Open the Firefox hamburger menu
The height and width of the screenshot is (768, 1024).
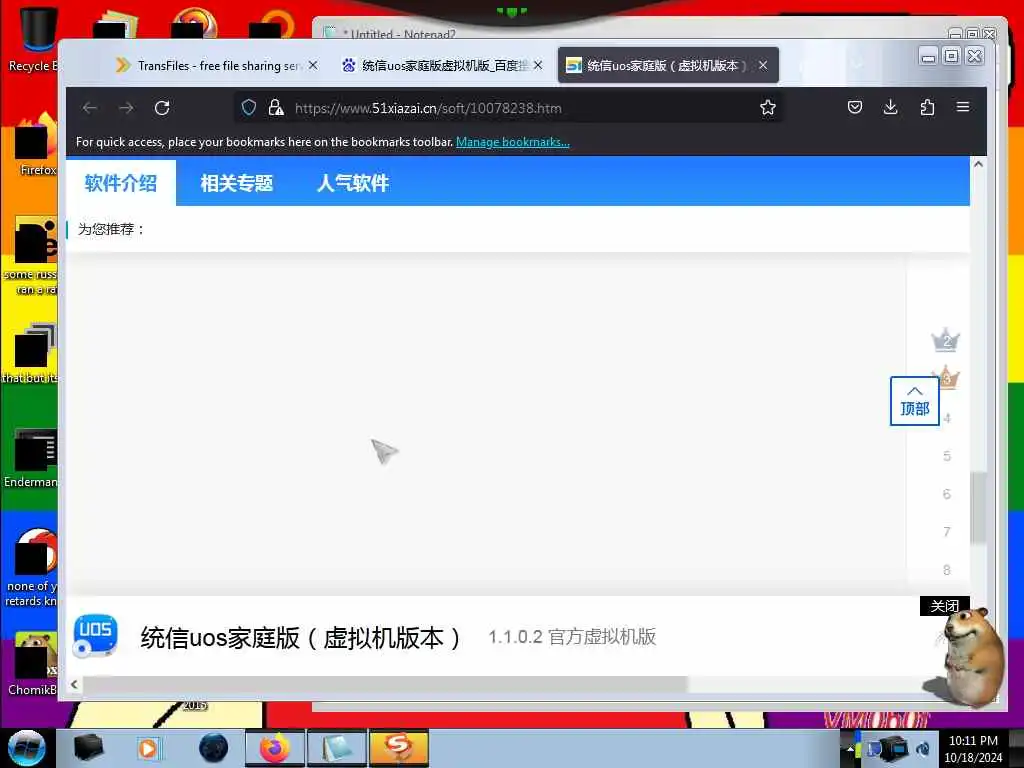pyautogui.click(x=963, y=107)
